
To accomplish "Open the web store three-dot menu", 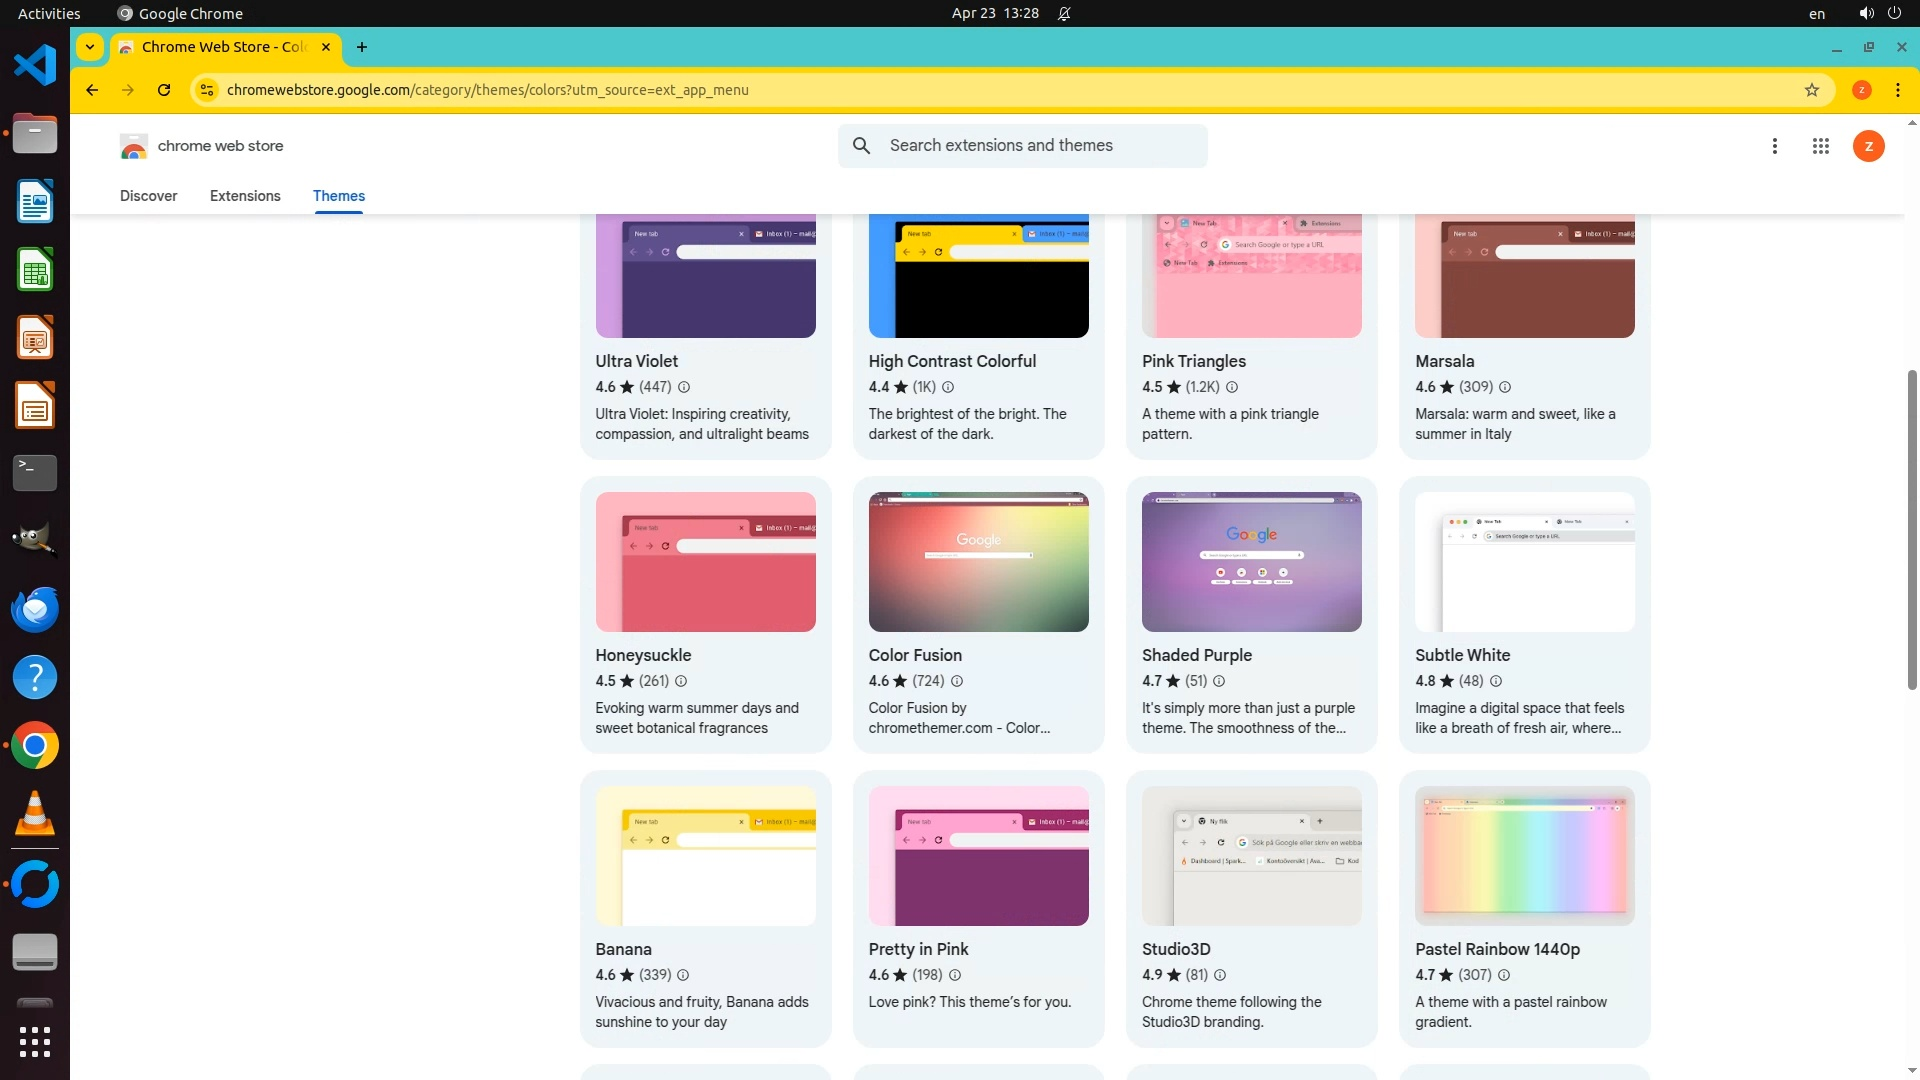I will 1774,146.
